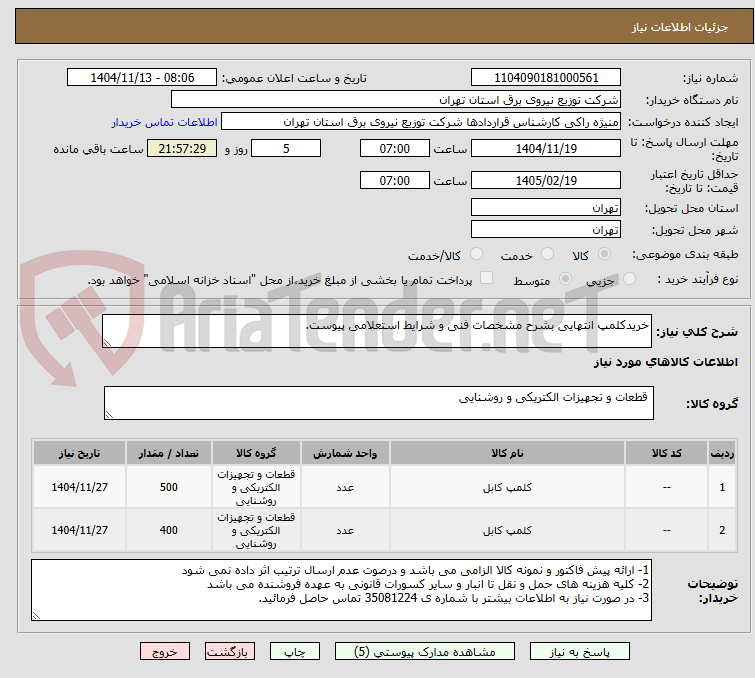Click the resize handle of the buyer notes area
This screenshot has height=678, width=755.
click(36, 615)
